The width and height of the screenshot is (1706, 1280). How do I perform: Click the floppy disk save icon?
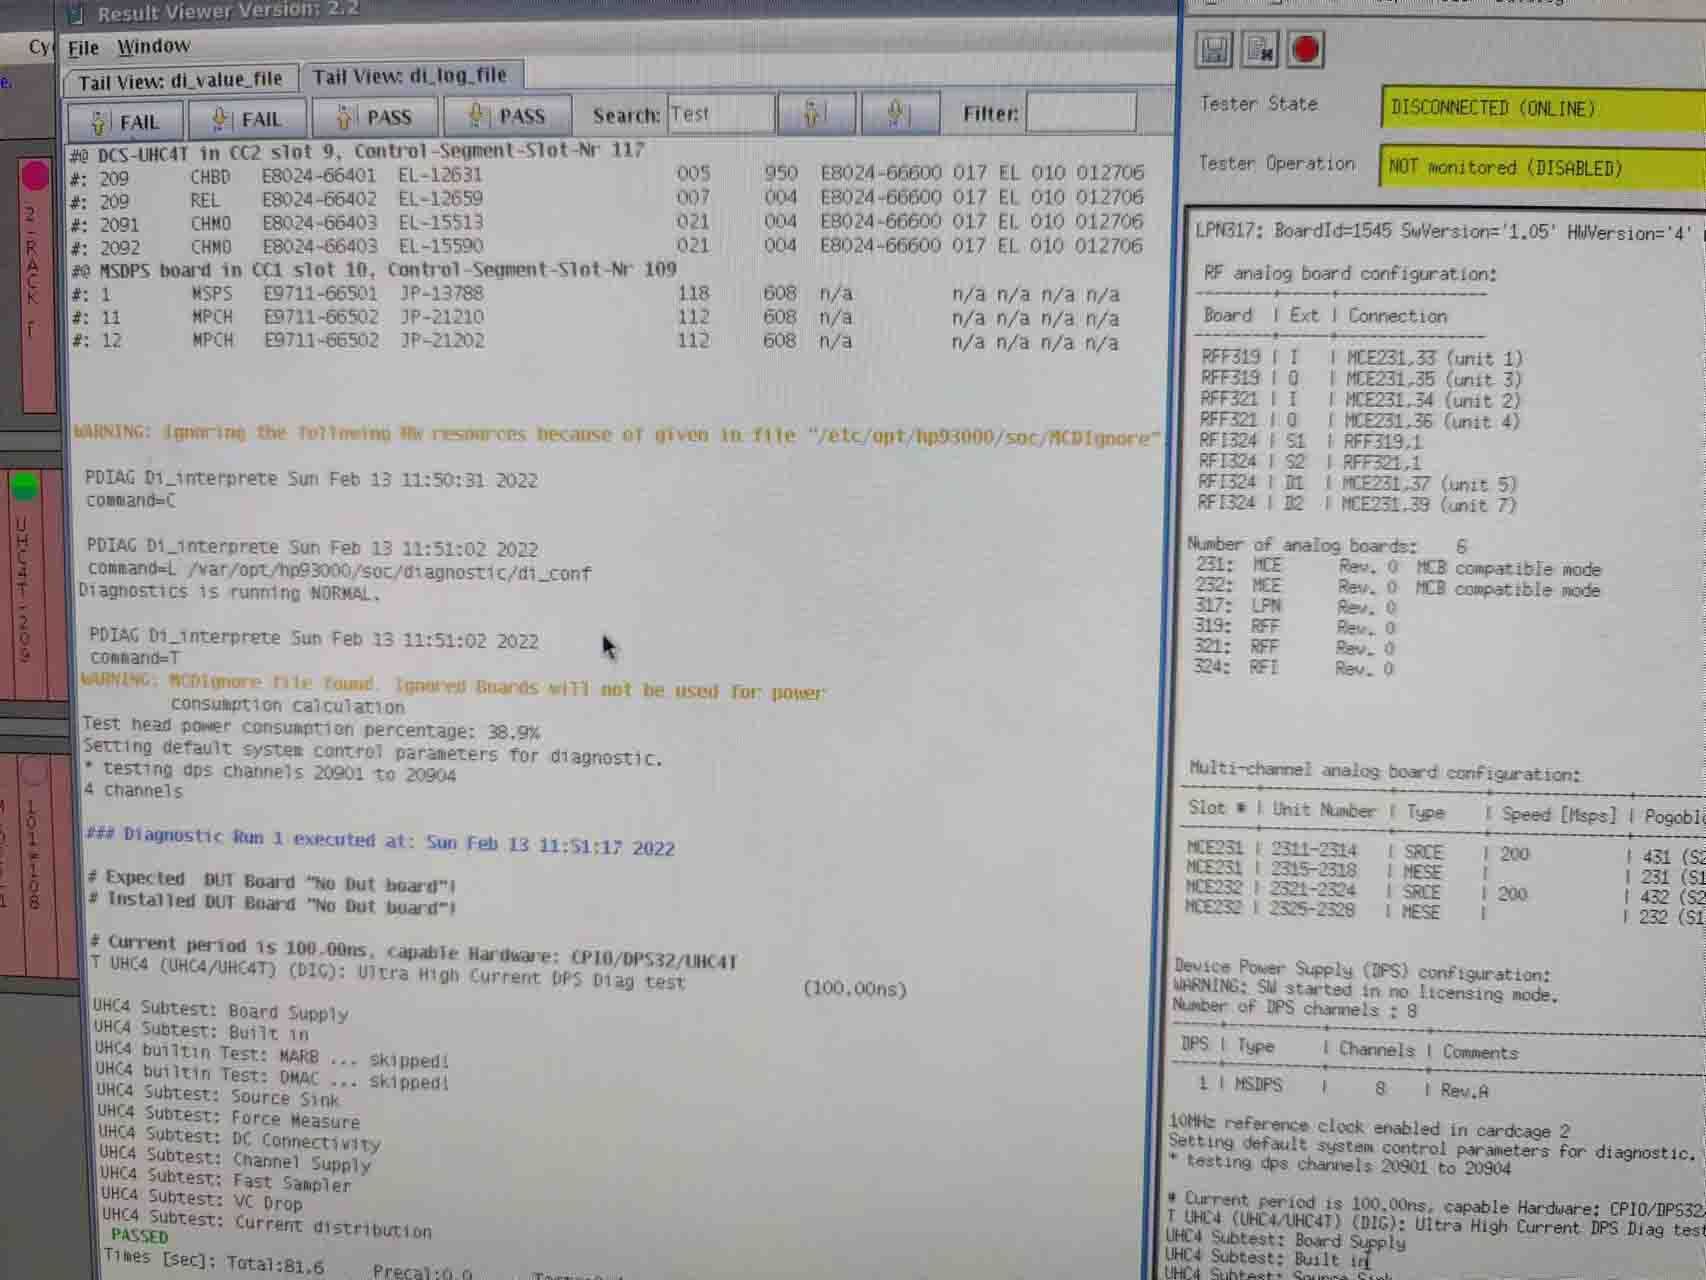[x=1214, y=49]
